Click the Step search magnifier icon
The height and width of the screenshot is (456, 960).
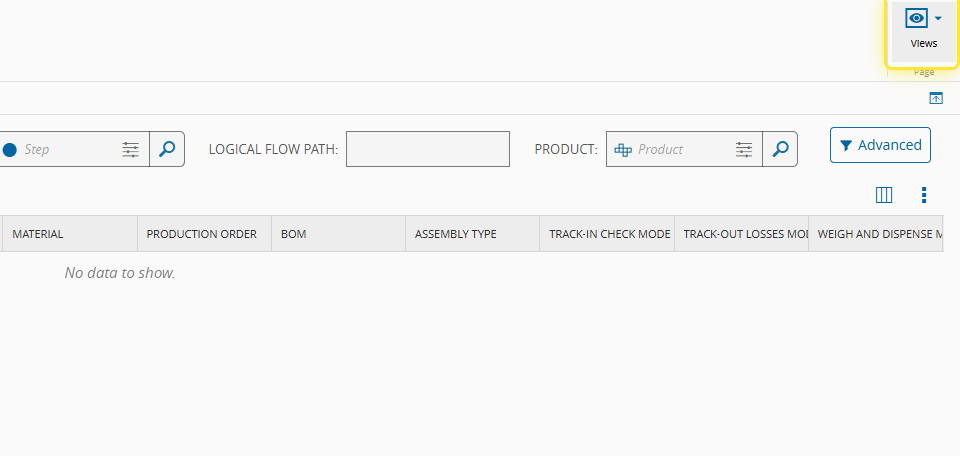167,149
